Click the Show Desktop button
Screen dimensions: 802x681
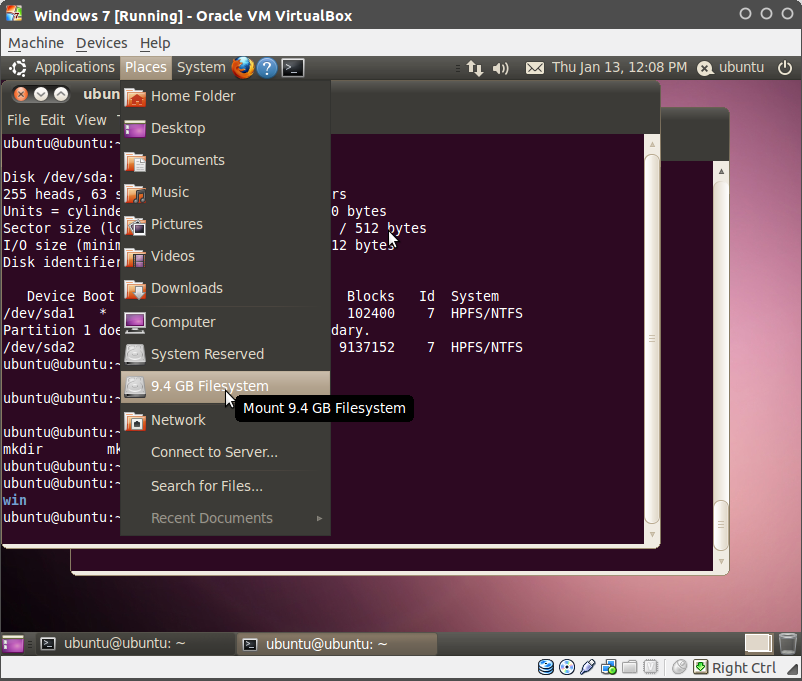coord(13,644)
